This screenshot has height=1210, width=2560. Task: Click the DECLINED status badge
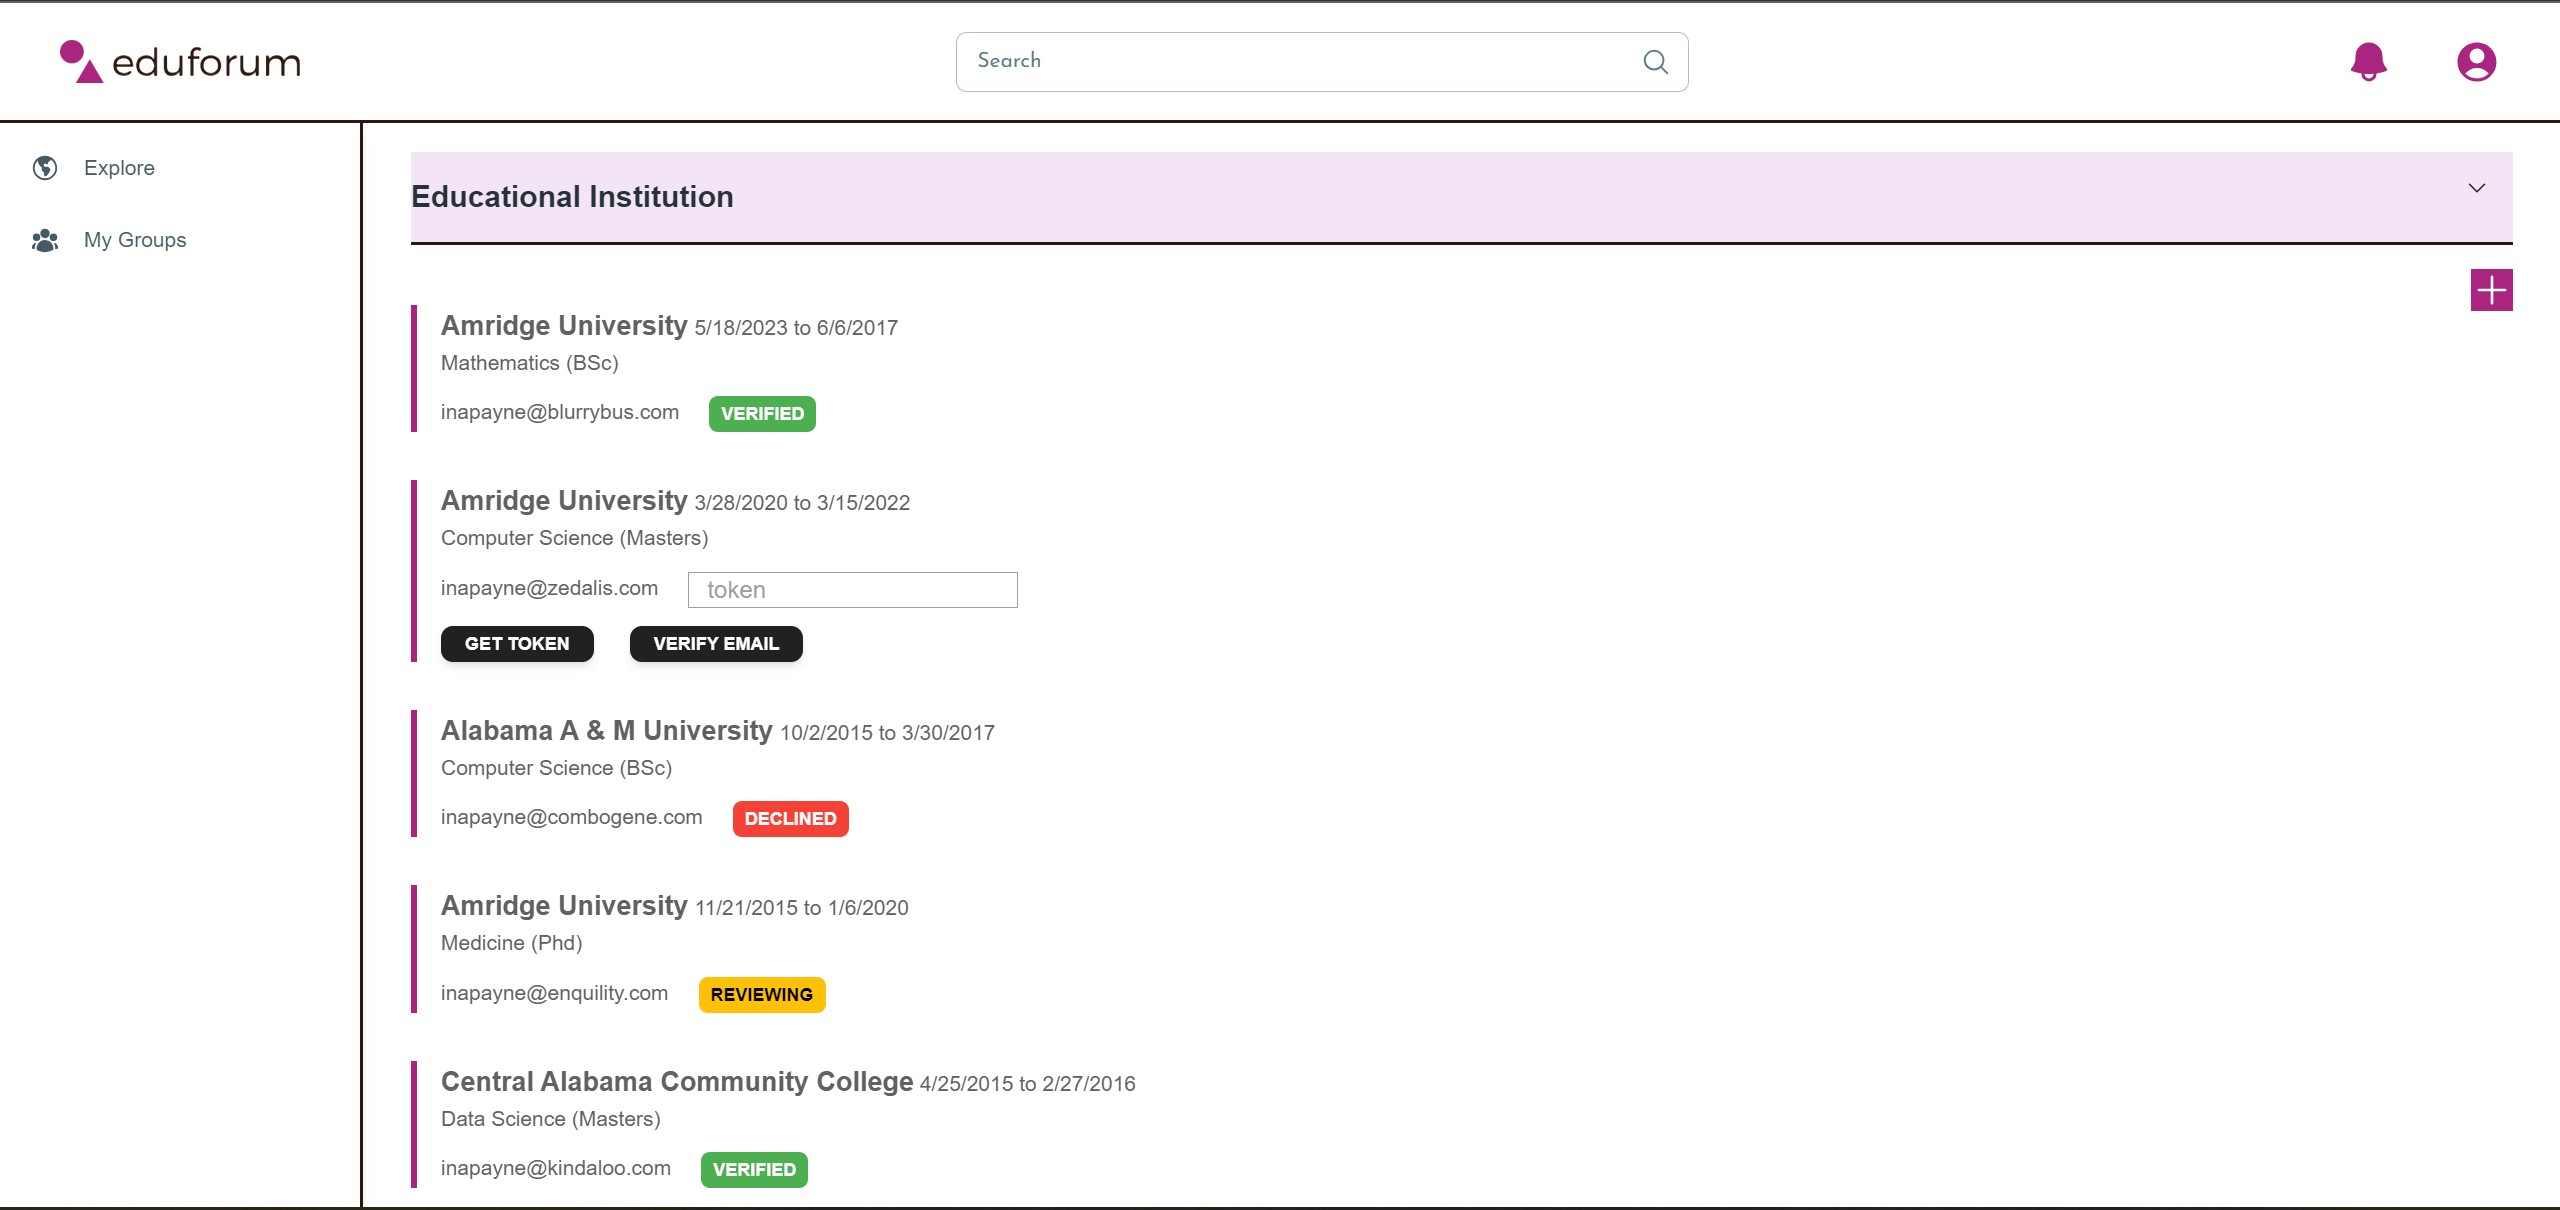click(790, 819)
